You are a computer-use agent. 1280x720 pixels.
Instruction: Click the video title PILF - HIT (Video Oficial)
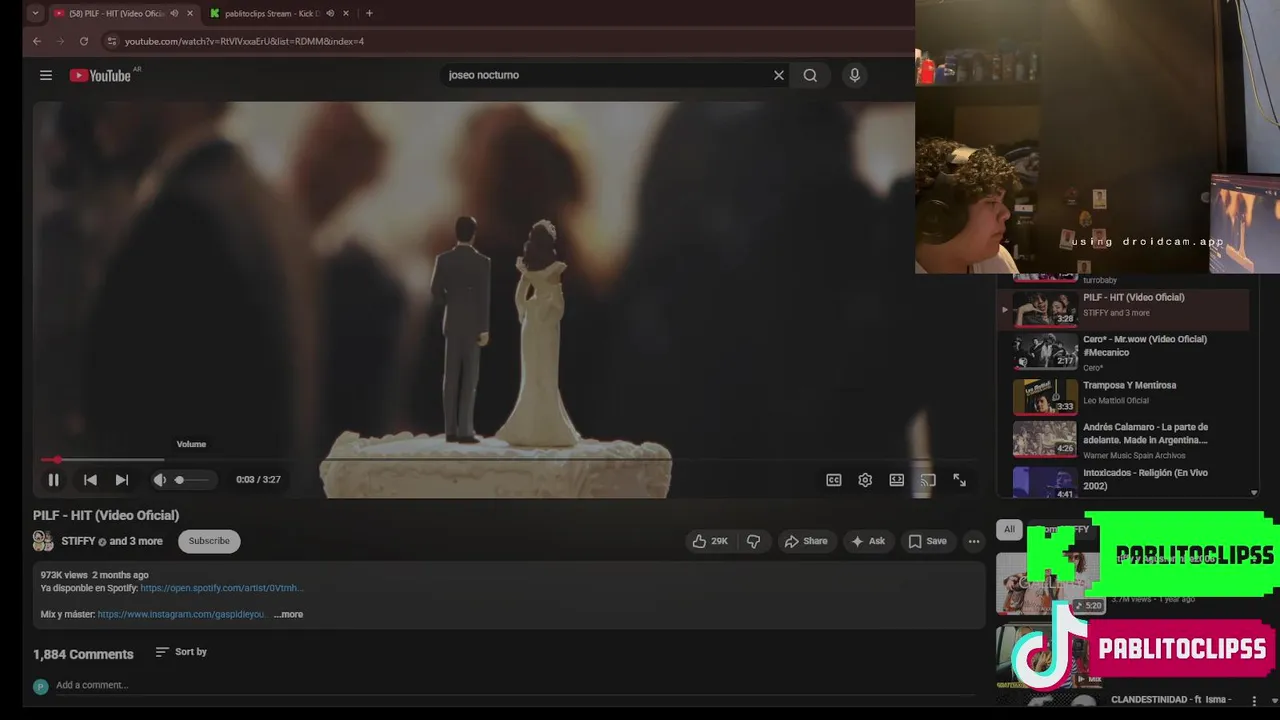click(x=106, y=515)
